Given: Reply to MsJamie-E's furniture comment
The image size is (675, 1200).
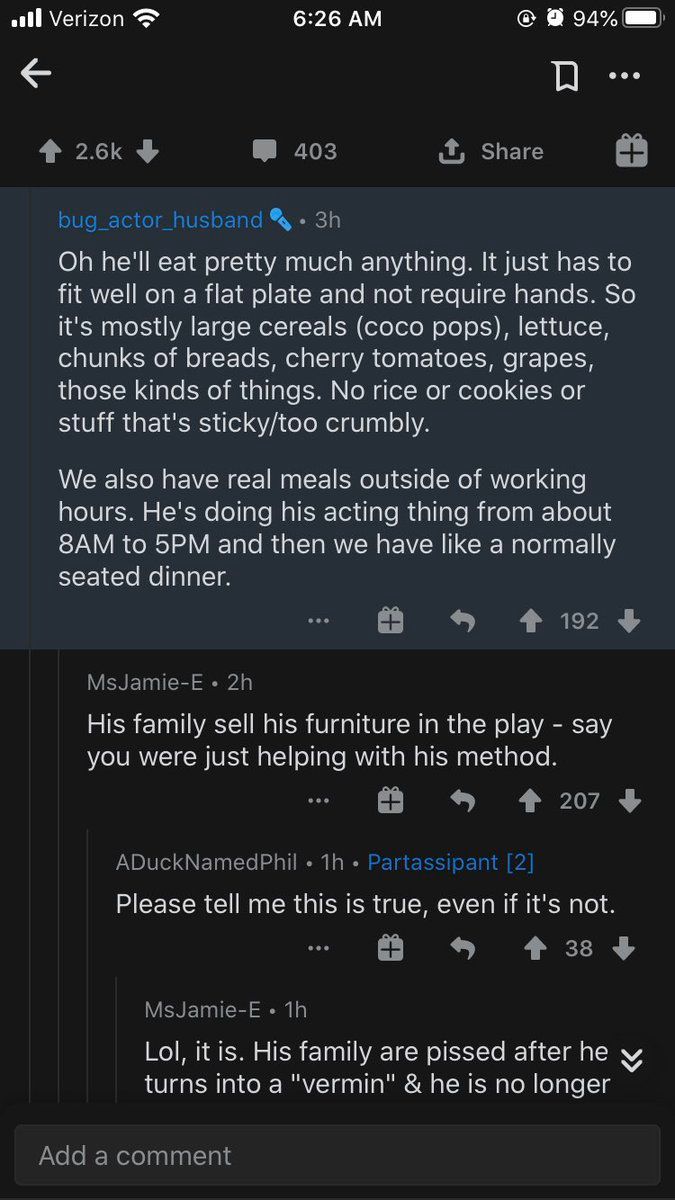Looking at the screenshot, I should (x=462, y=800).
